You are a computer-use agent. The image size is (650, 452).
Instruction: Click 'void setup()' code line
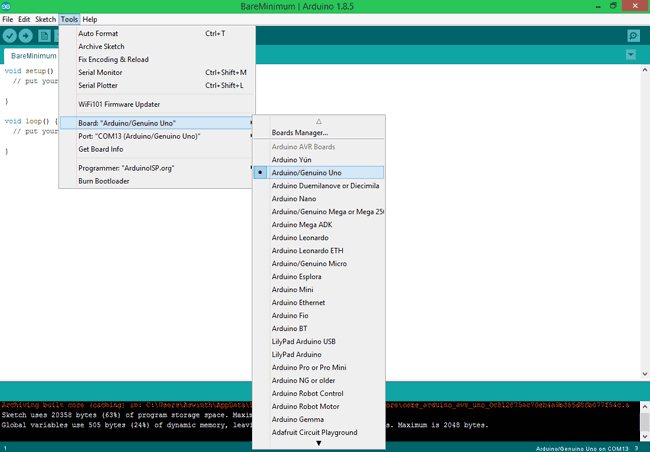pos(29,71)
